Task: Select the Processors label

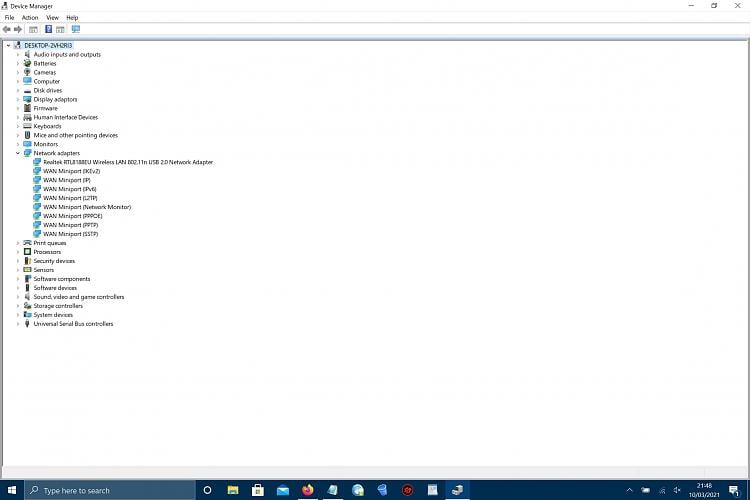Action: 47,252
